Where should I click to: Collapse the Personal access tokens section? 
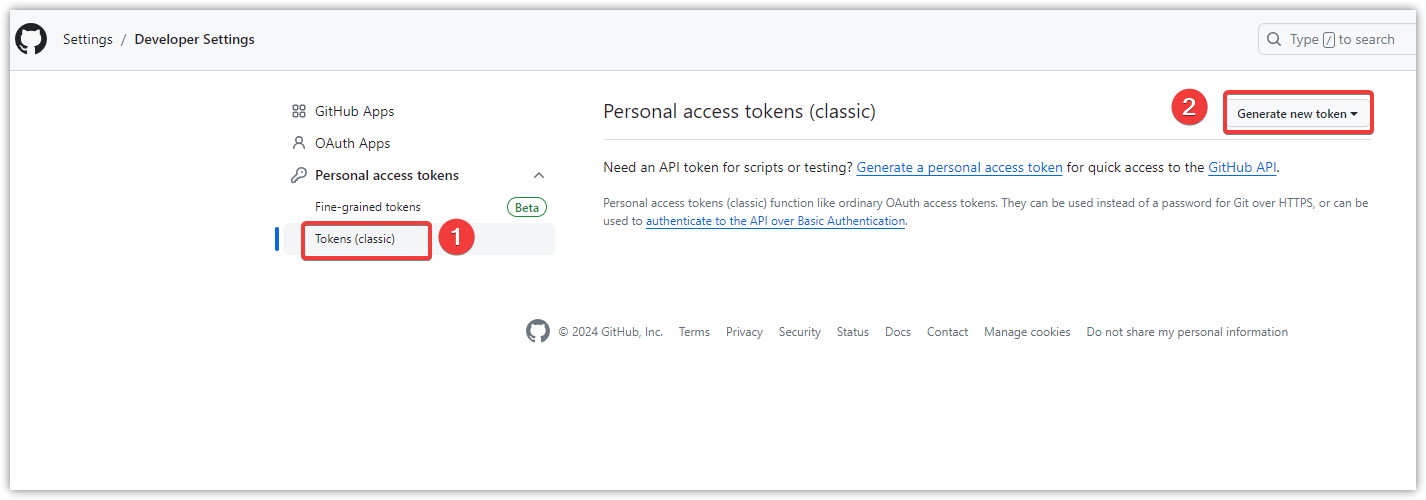539,175
